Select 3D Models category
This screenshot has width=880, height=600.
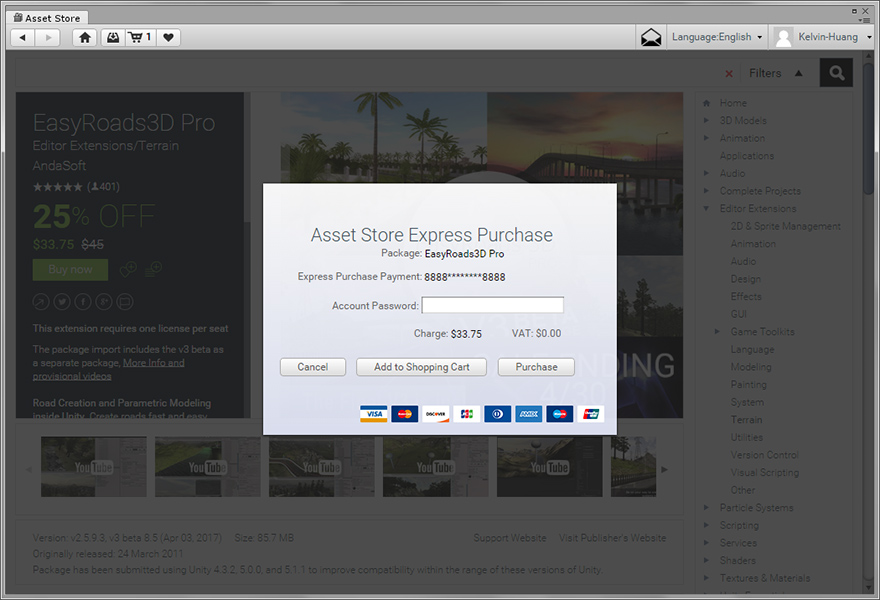743,121
